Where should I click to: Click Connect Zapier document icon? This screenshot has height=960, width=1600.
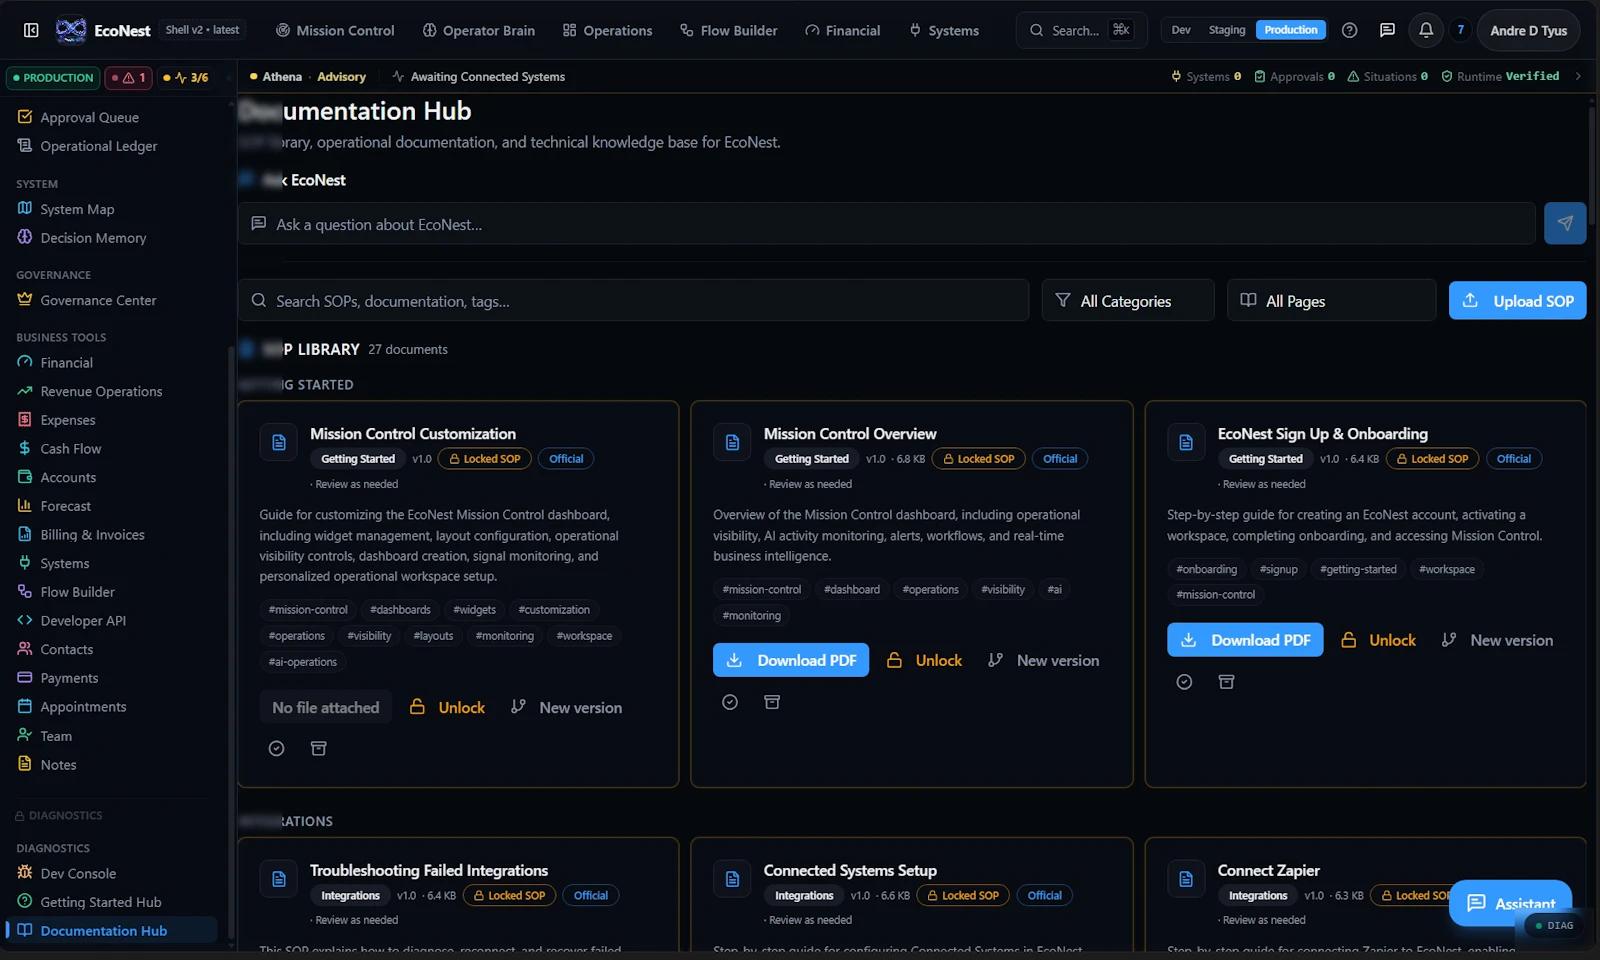click(1186, 879)
